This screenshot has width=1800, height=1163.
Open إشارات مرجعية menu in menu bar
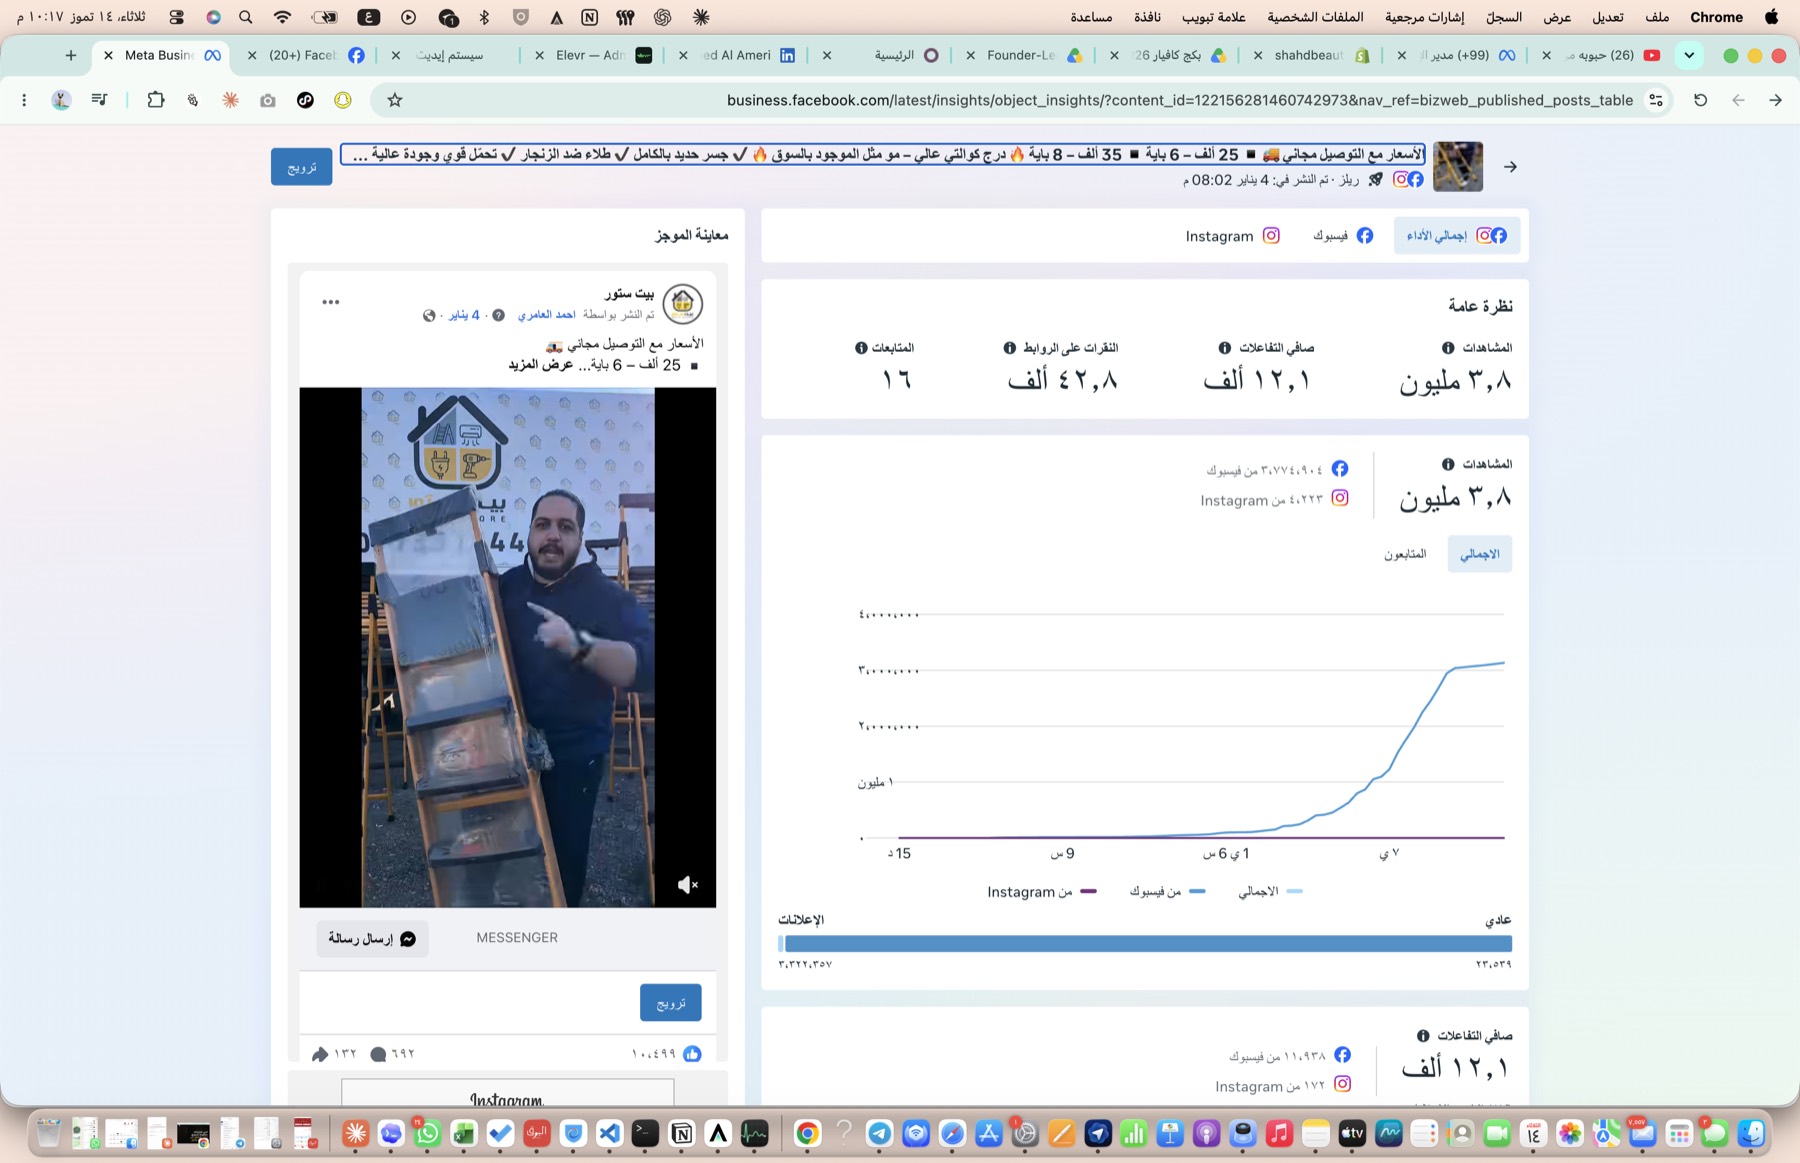(x=1424, y=17)
